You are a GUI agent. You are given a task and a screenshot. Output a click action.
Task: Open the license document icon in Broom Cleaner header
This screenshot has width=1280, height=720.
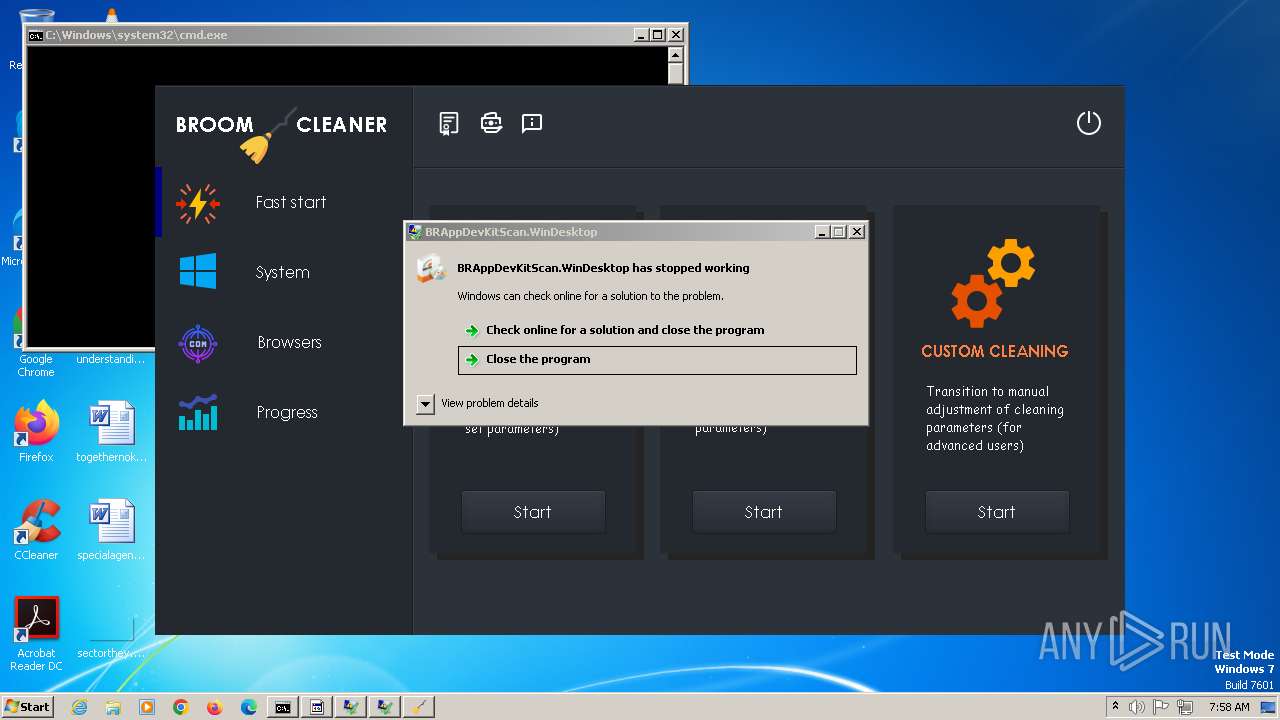449,123
